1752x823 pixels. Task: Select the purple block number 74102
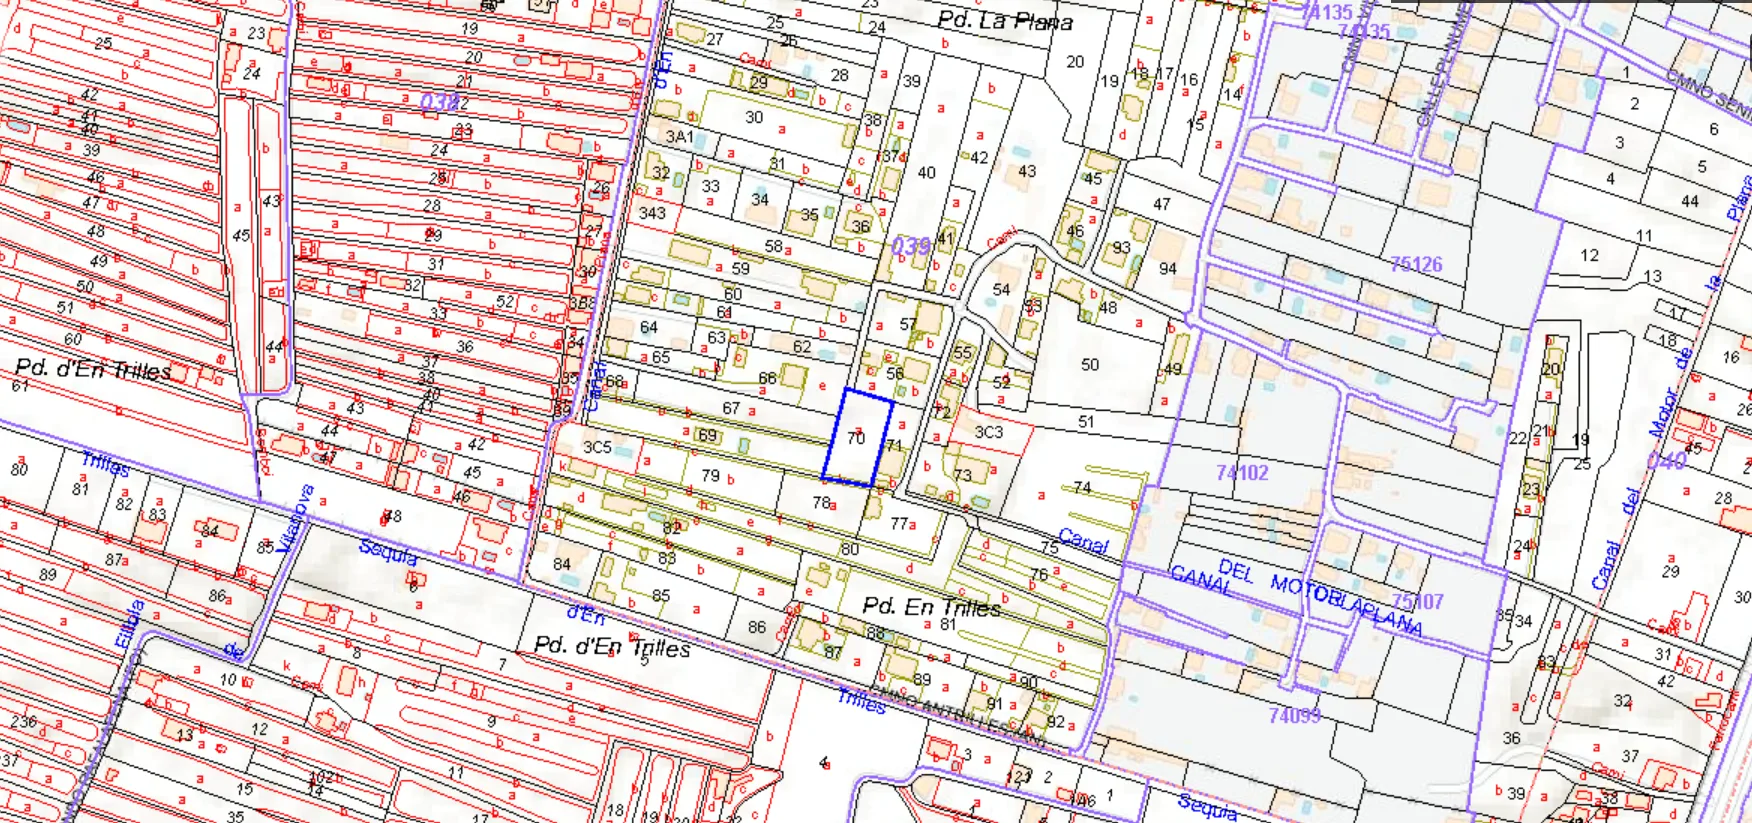tap(1242, 472)
